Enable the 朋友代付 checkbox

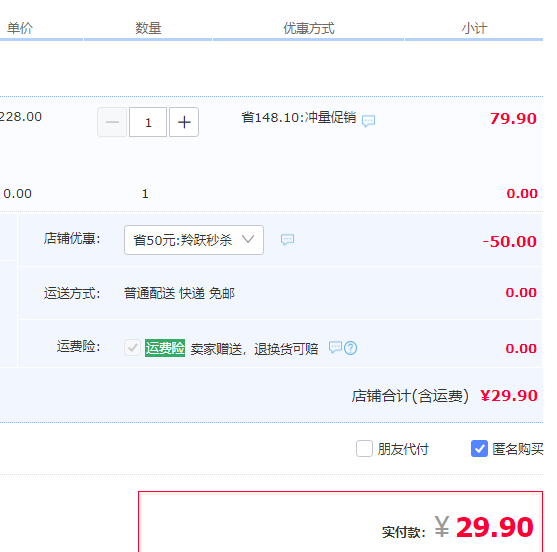click(x=364, y=449)
